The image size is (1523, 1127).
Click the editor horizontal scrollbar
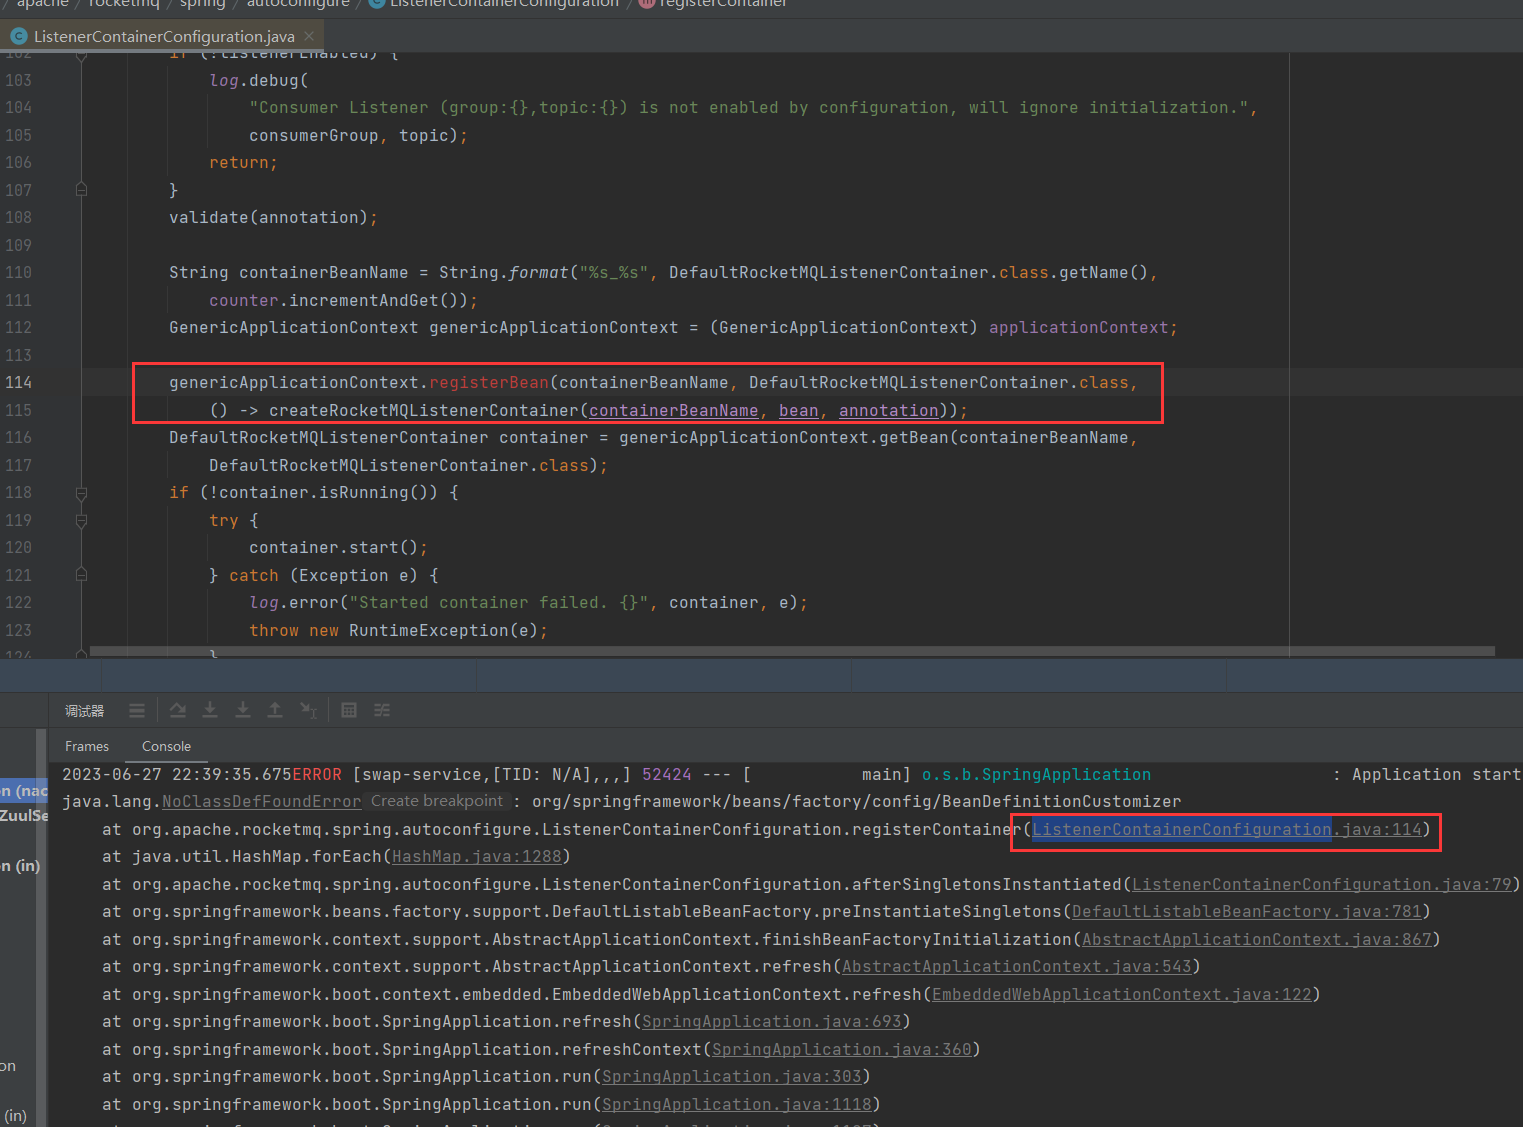pyautogui.click(x=792, y=651)
